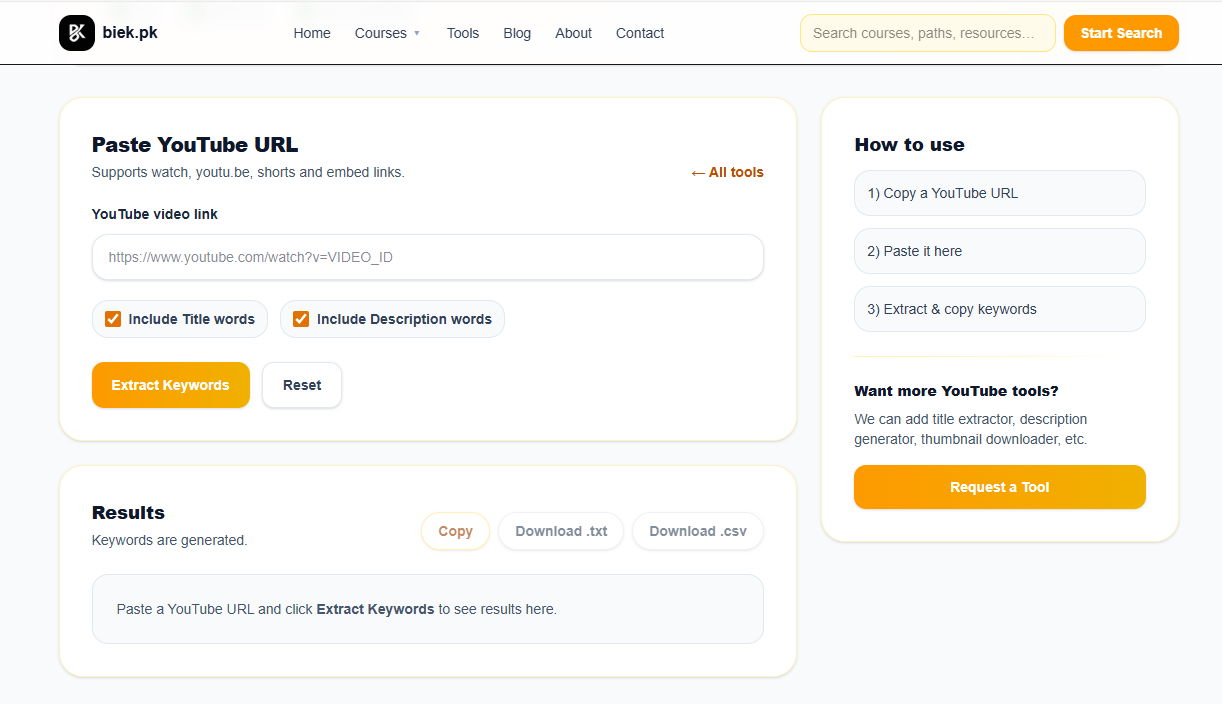
Task: Select the Home menu item
Action: 311,33
